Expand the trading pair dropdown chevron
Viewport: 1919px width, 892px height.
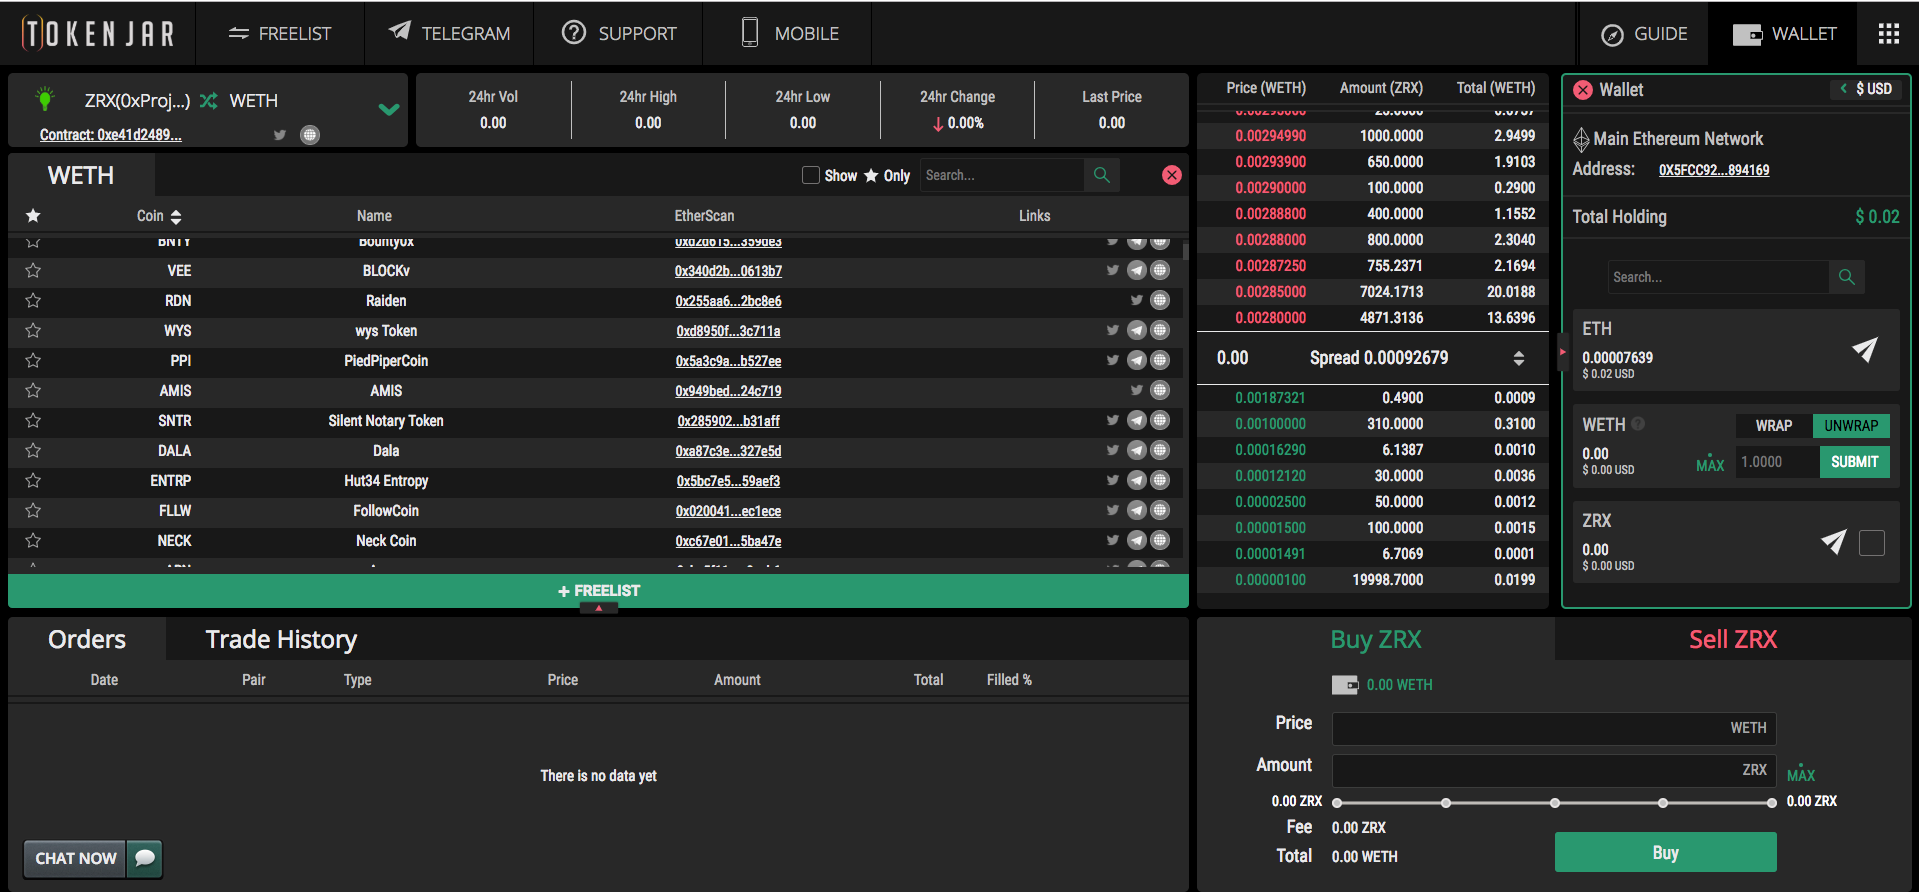pos(389,109)
